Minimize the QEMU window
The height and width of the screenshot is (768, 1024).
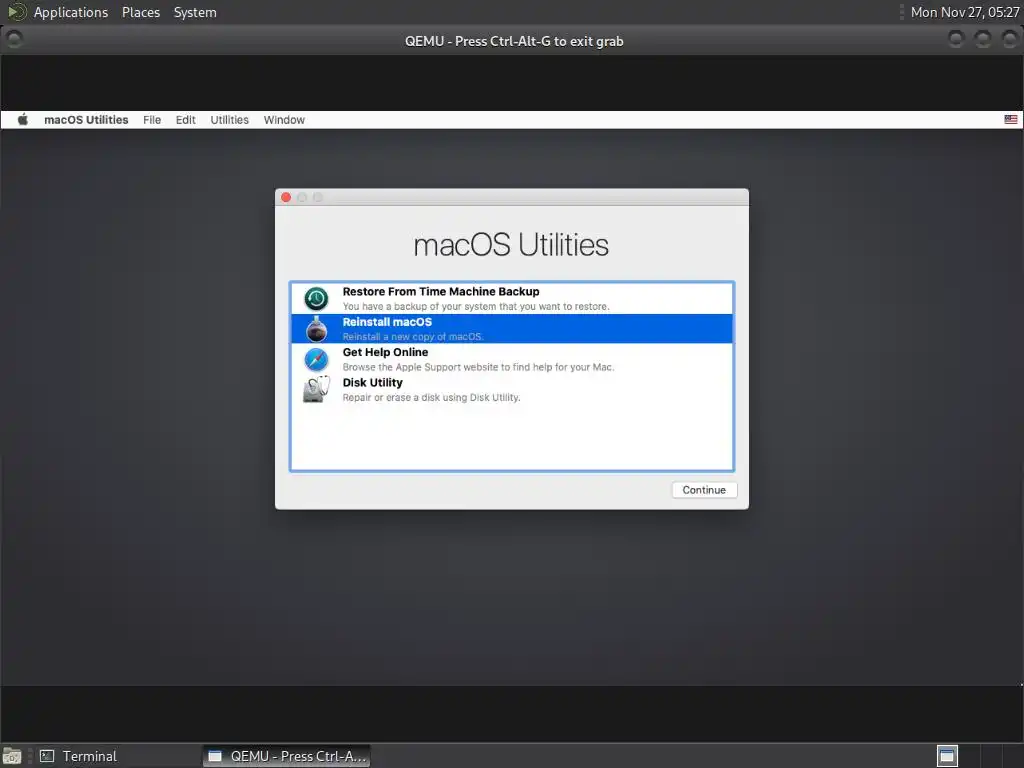[956, 39]
